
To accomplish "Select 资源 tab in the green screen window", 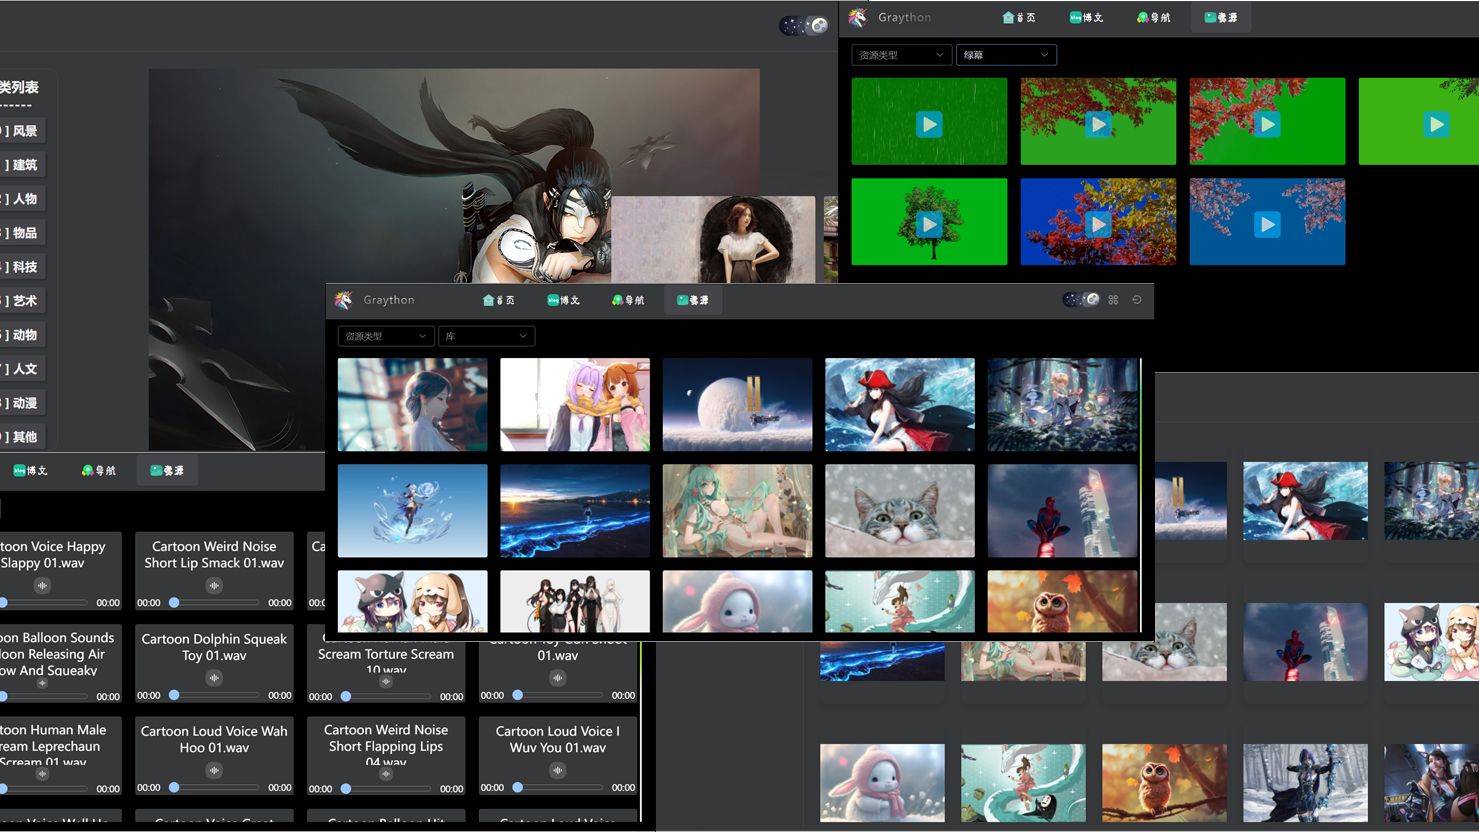I will click(x=1220, y=17).
